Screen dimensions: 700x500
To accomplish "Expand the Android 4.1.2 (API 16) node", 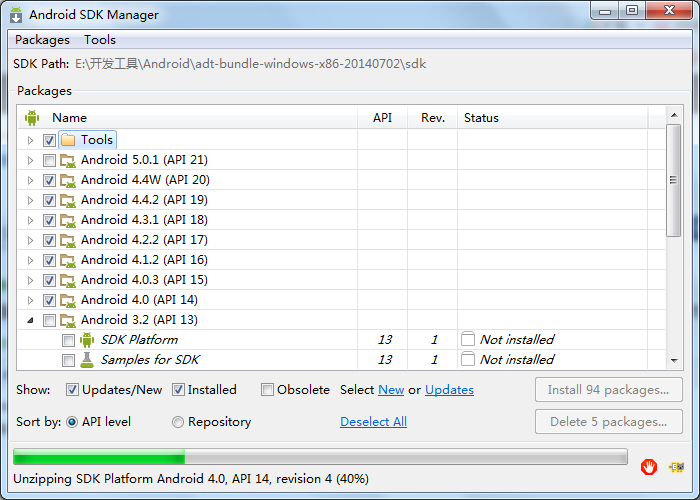I will (x=30, y=260).
